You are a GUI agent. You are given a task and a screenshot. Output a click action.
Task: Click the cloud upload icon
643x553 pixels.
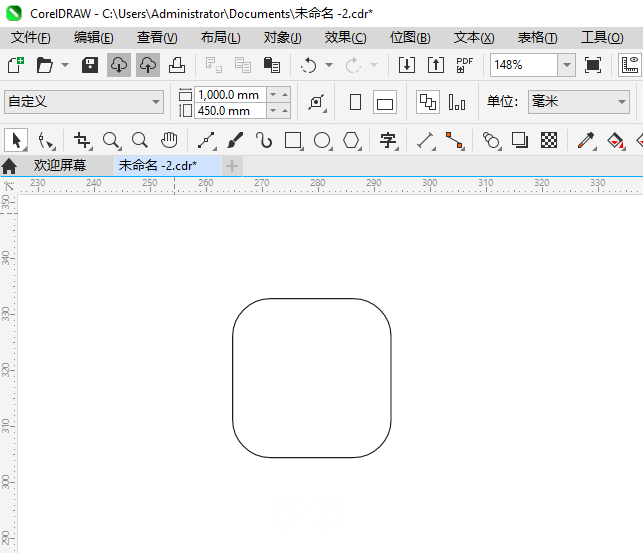(148, 65)
